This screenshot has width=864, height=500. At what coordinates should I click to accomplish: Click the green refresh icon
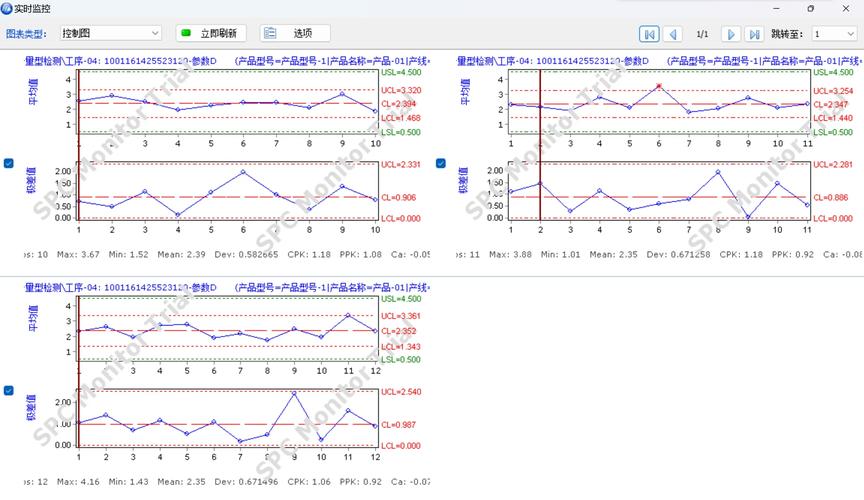(186, 33)
